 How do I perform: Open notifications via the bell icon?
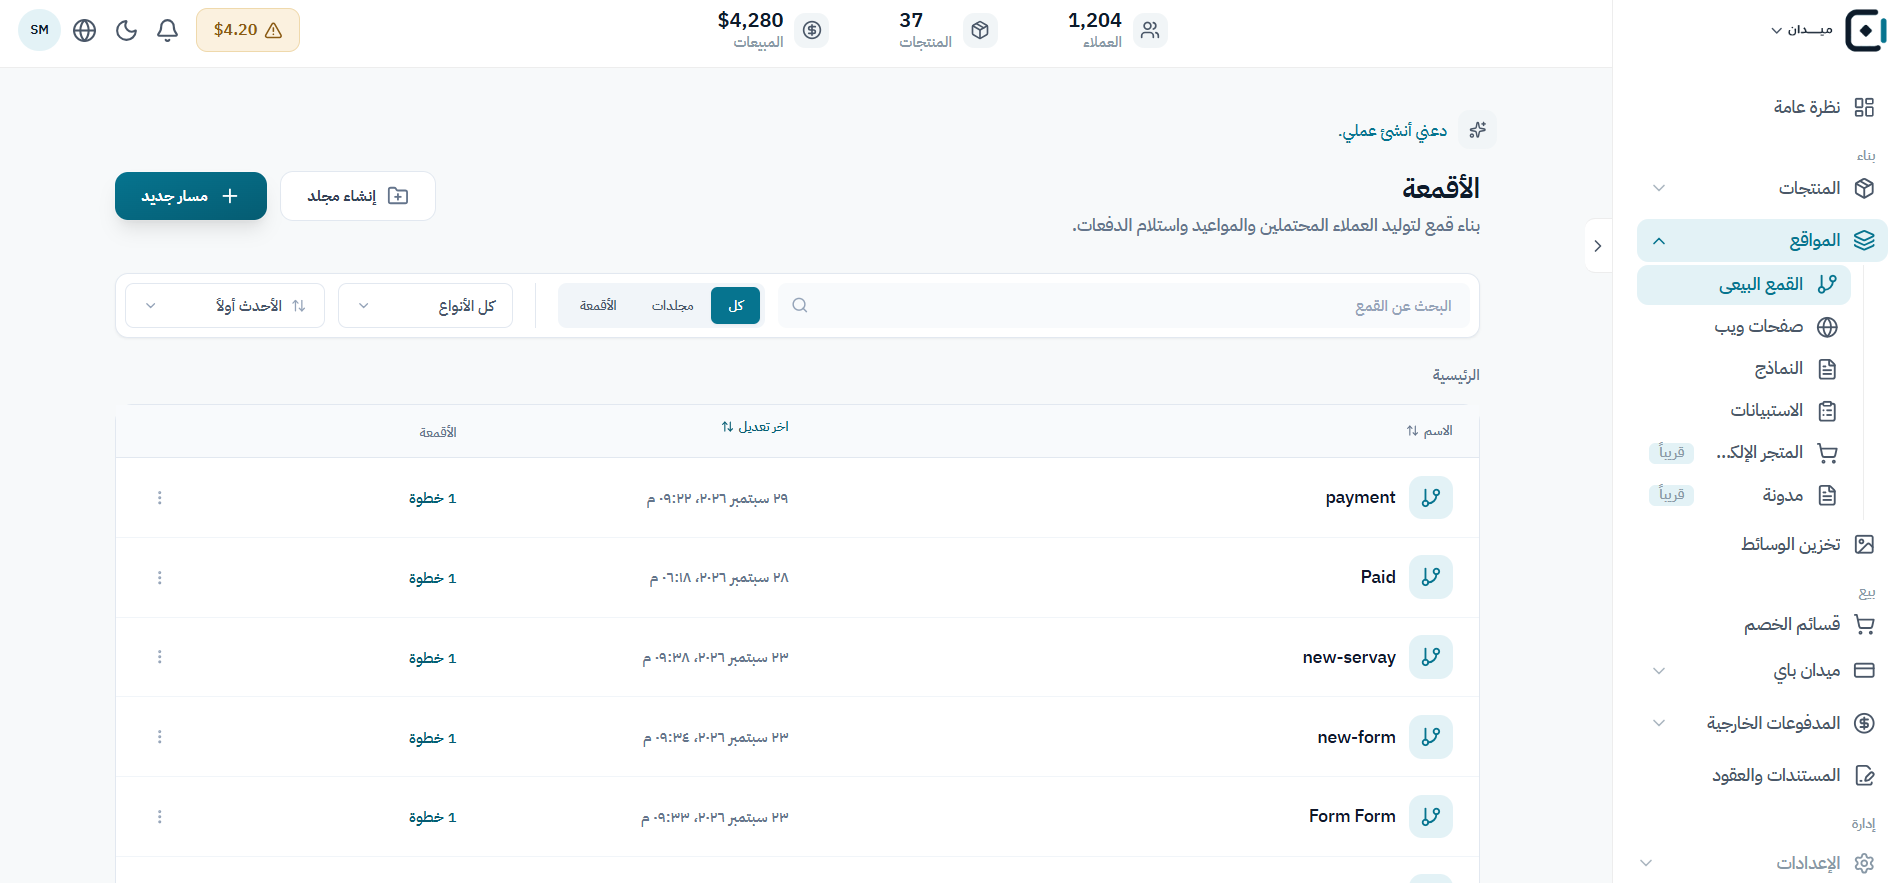[x=167, y=30]
